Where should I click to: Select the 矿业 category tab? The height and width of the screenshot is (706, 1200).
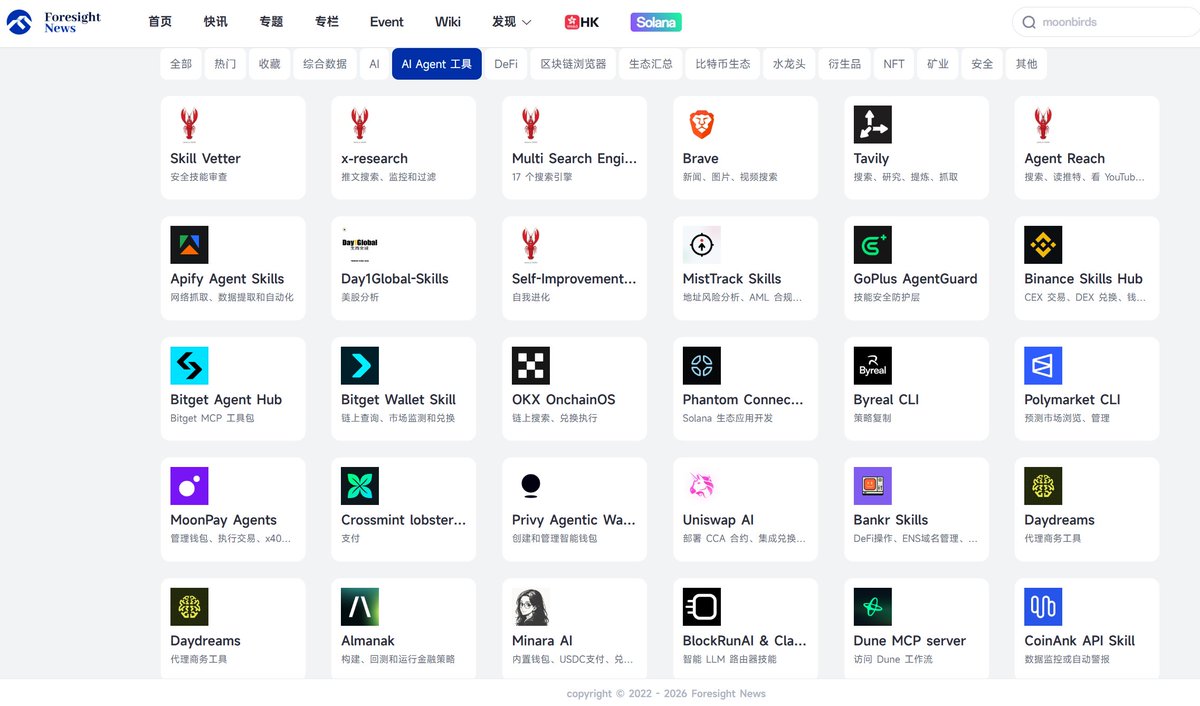(x=938, y=64)
